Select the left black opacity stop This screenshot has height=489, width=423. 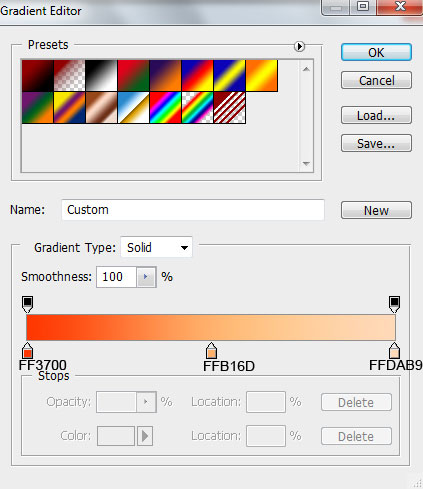pos(27,304)
